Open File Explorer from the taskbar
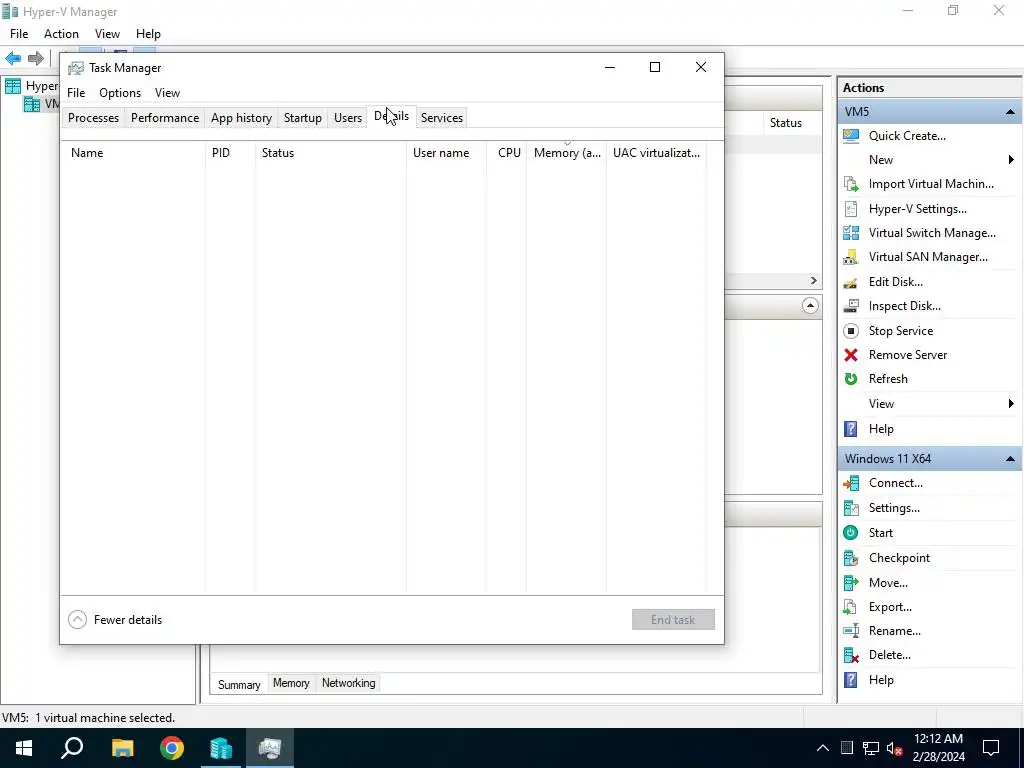Viewport: 1024px width, 768px height. click(122, 748)
